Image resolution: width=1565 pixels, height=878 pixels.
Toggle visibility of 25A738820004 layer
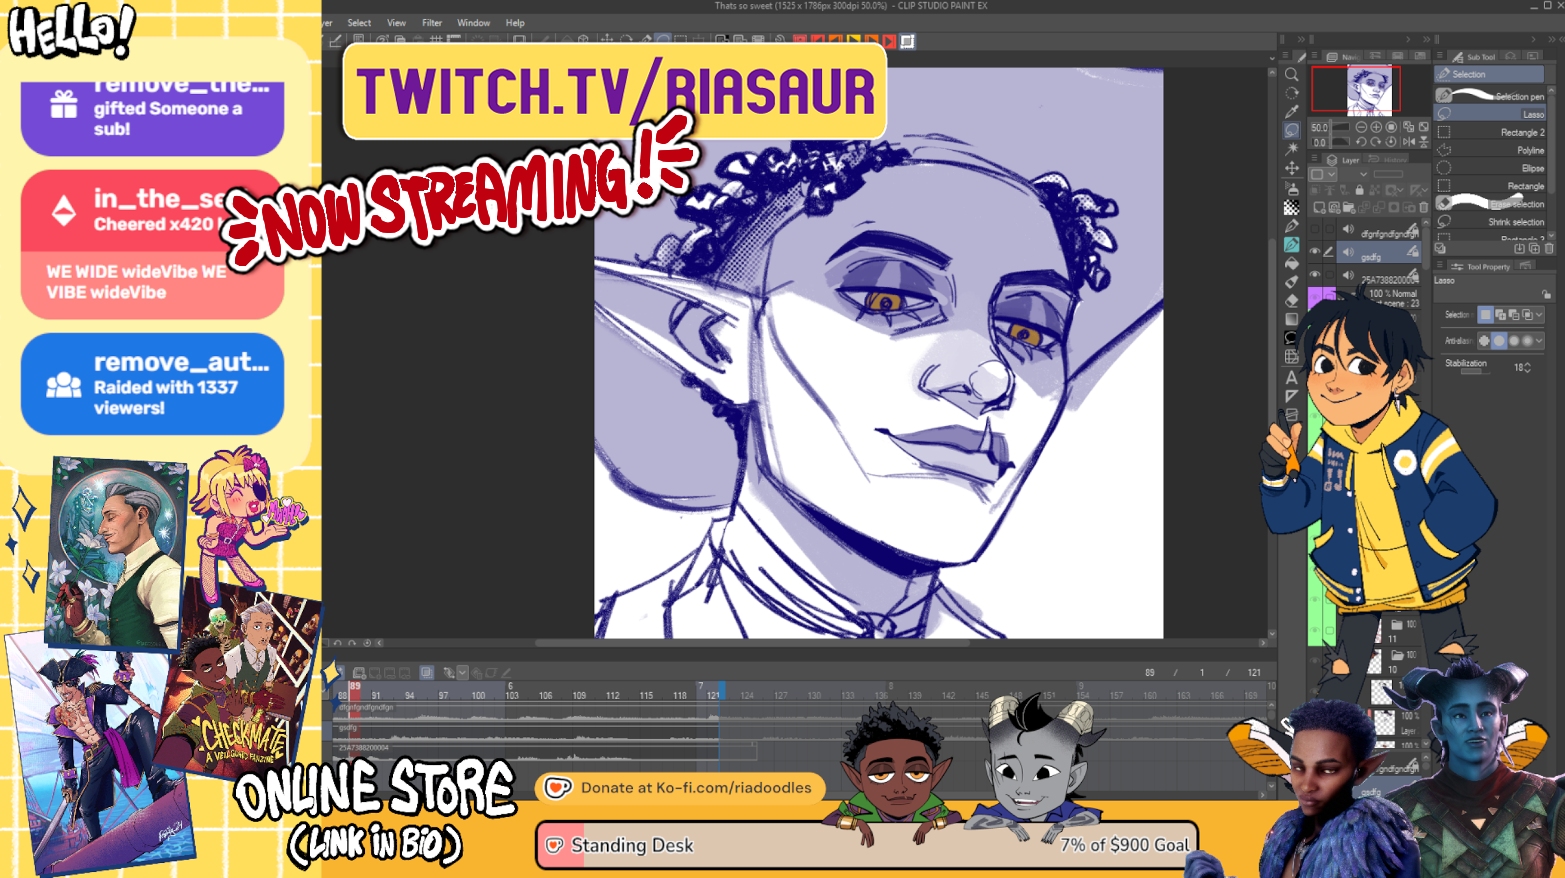[1315, 275]
